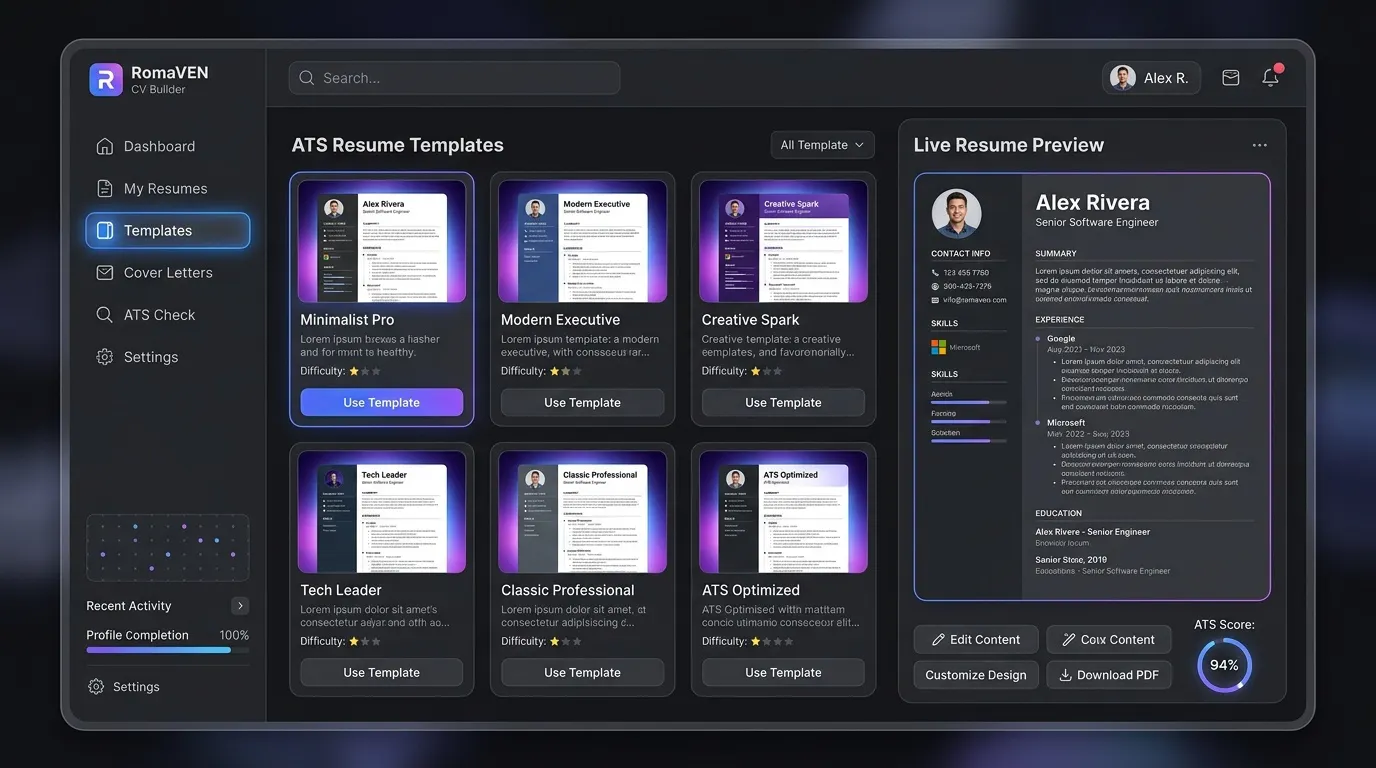
Task: Click the Aeecia skill bar in preview
Action: pos(969,402)
